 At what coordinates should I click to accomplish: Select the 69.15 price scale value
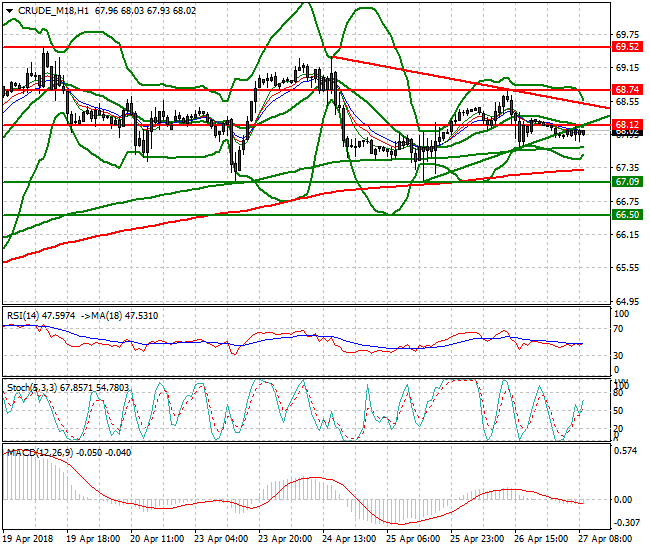628,68
